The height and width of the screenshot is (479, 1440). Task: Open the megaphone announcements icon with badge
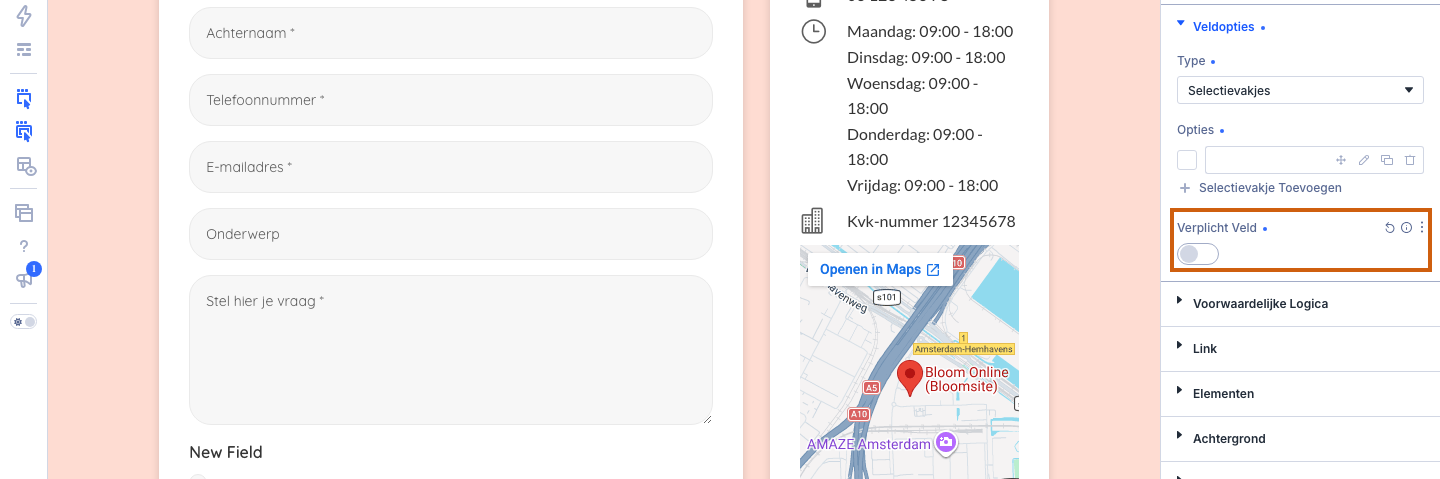click(x=24, y=280)
